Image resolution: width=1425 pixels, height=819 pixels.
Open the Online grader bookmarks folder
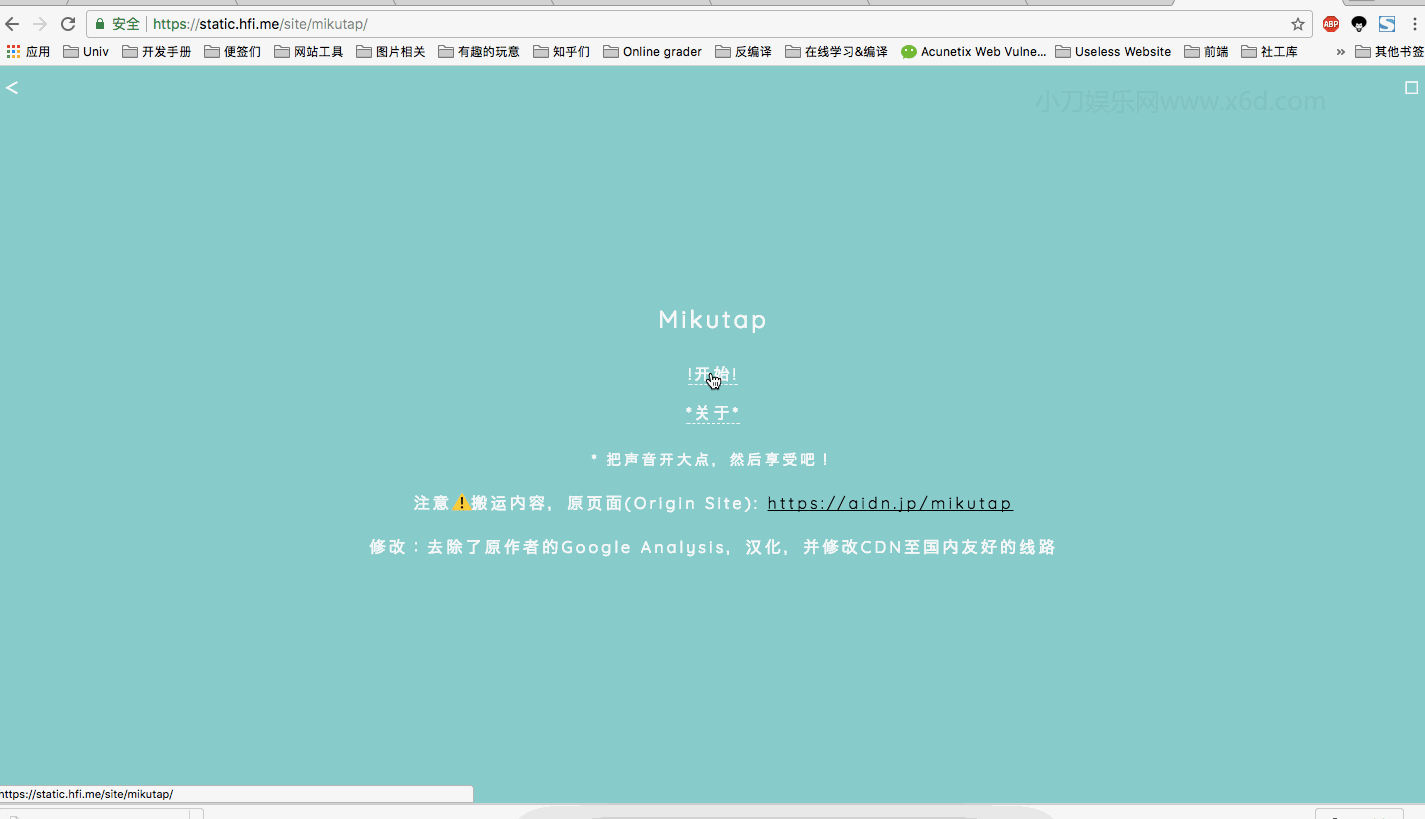pyautogui.click(x=652, y=51)
